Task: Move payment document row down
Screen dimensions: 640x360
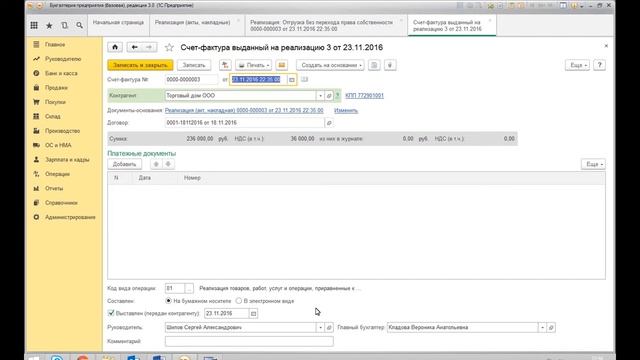Action: point(168,164)
